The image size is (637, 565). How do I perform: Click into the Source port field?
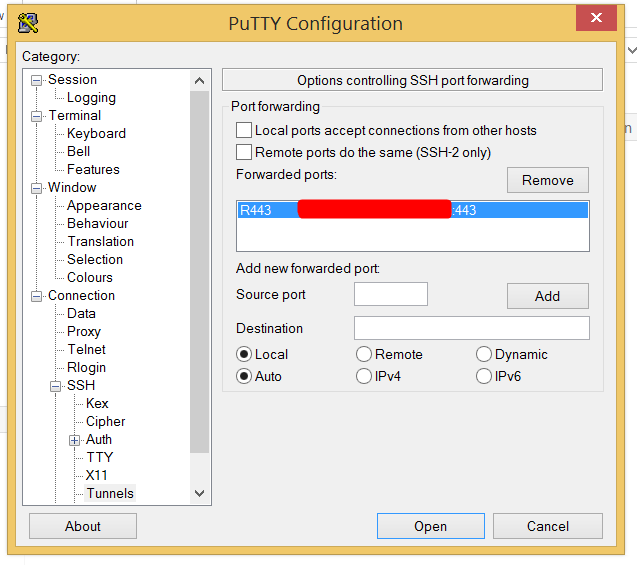click(x=390, y=294)
